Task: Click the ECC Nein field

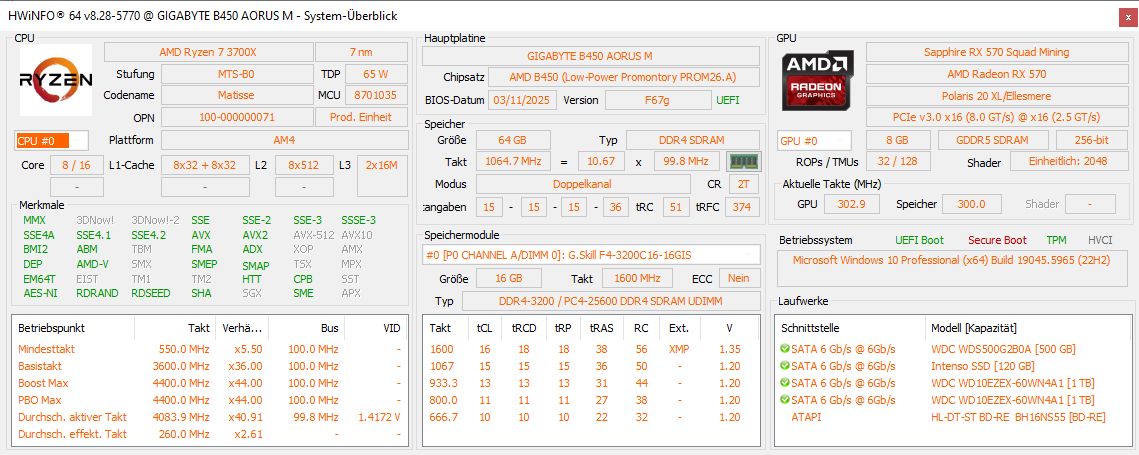Action: pyautogui.click(x=739, y=278)
